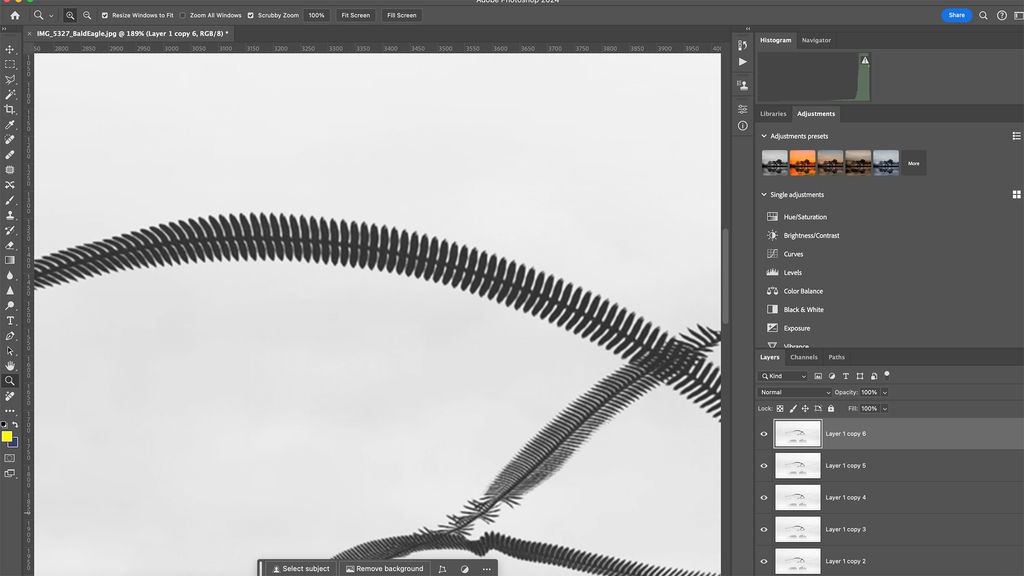Image resolution: width=1024 pixels, height=576 pixels.
Task: Open the Opacity value dropdown
Action: (884, 392)
